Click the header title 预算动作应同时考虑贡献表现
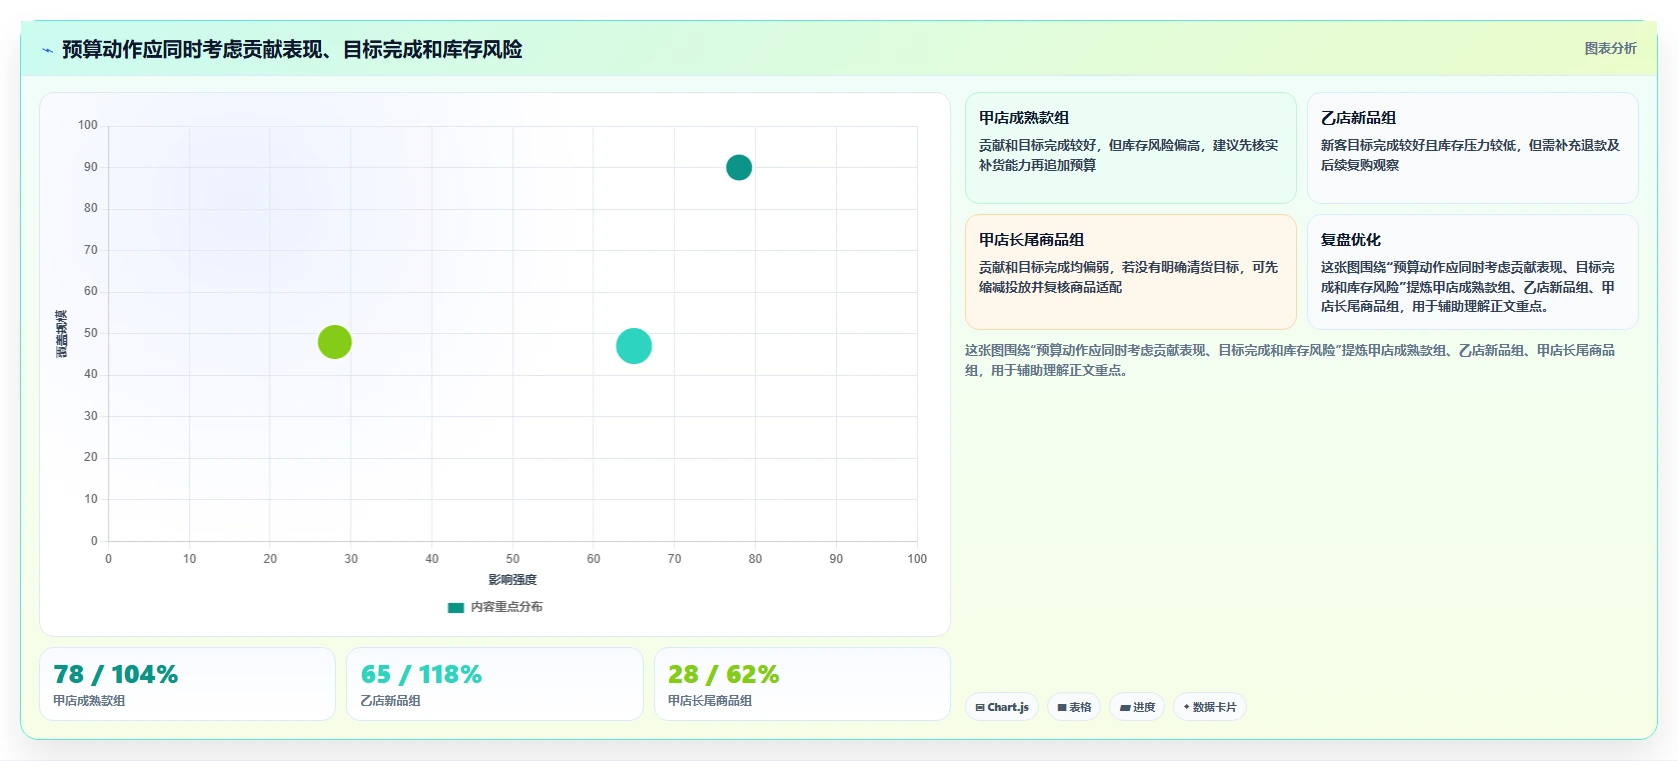The height and width of the screenshot is (761, 1678). tap(292, 49)
